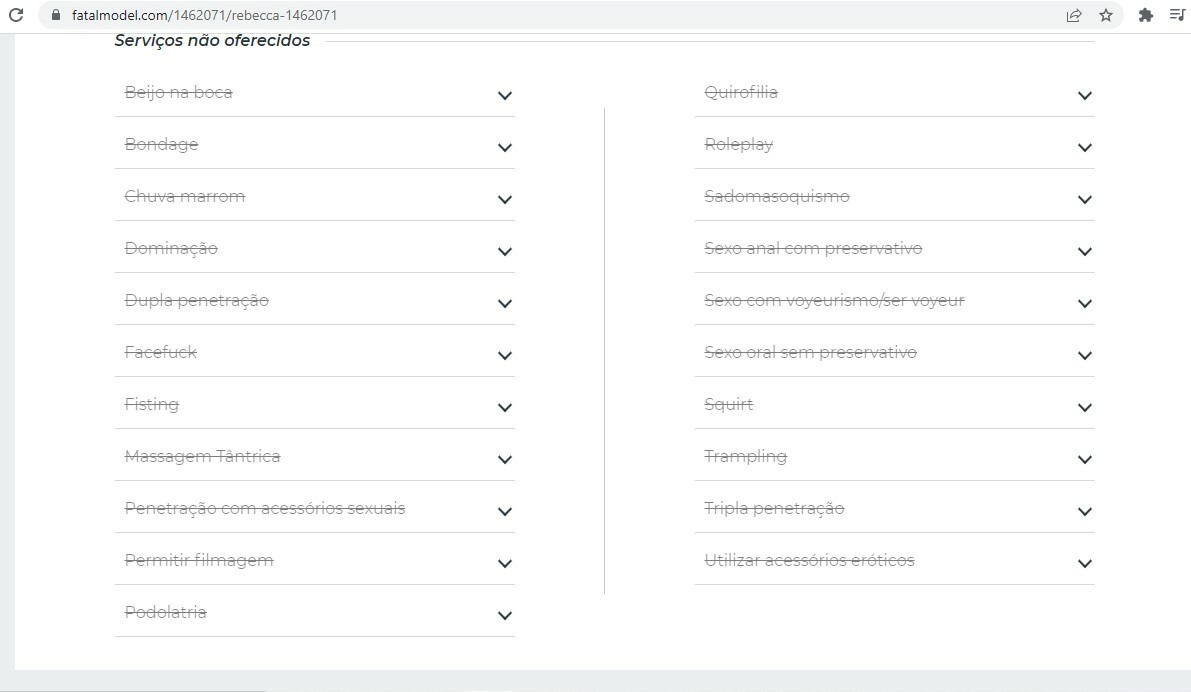The height and width of the screenshot is (692, 1191).
Task: Expand the Beijo na boca chevron
Action: coord(504,96)
